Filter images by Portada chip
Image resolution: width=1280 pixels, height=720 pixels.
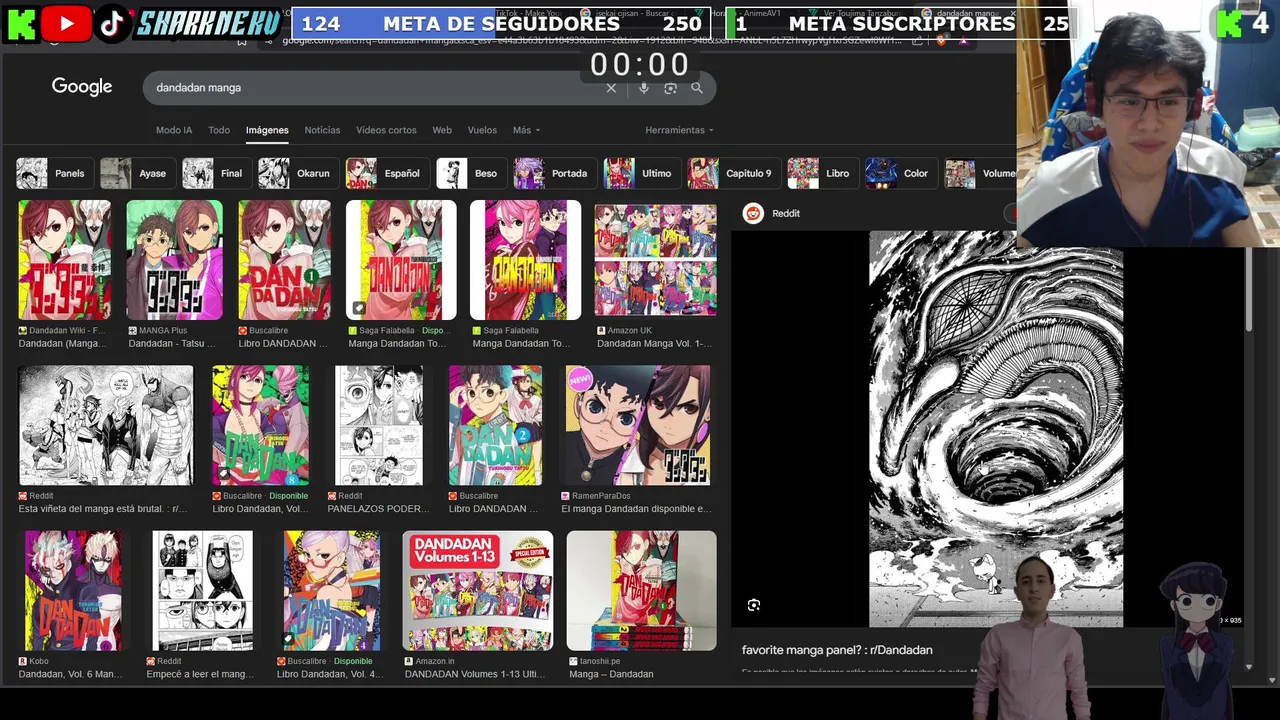553,173
